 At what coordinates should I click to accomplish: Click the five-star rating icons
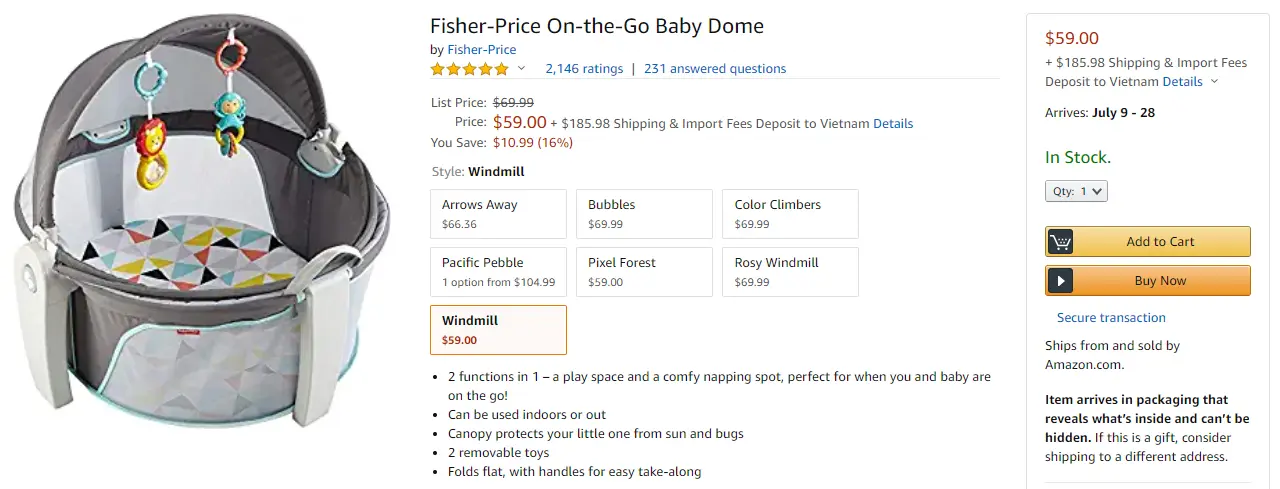point(470,69)
